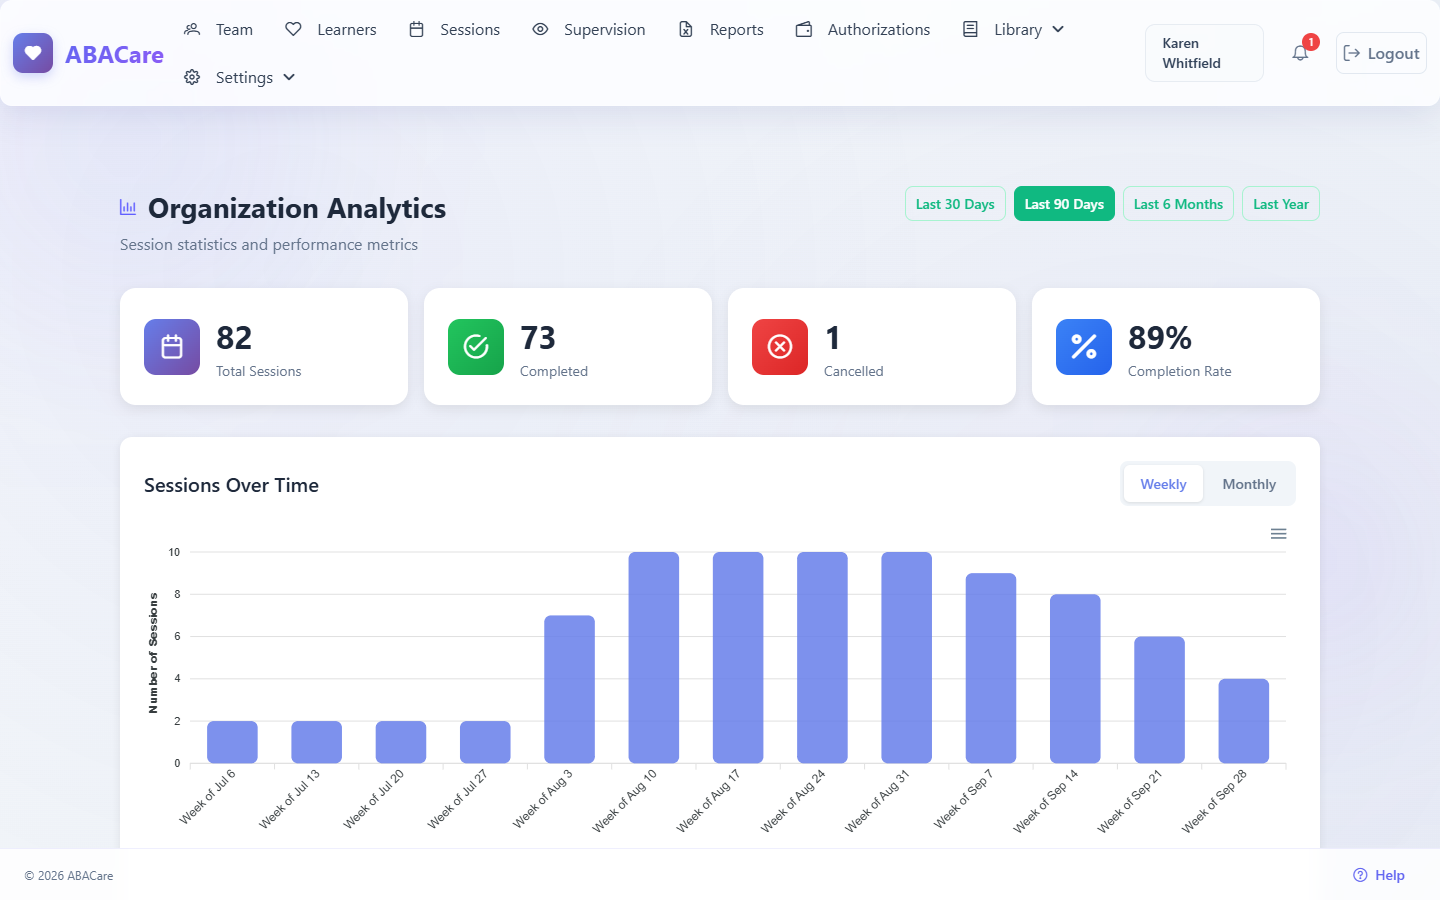Click the Week of Aug 3 bar
This screenshot has width=1440, height=900.
(570, 689)
